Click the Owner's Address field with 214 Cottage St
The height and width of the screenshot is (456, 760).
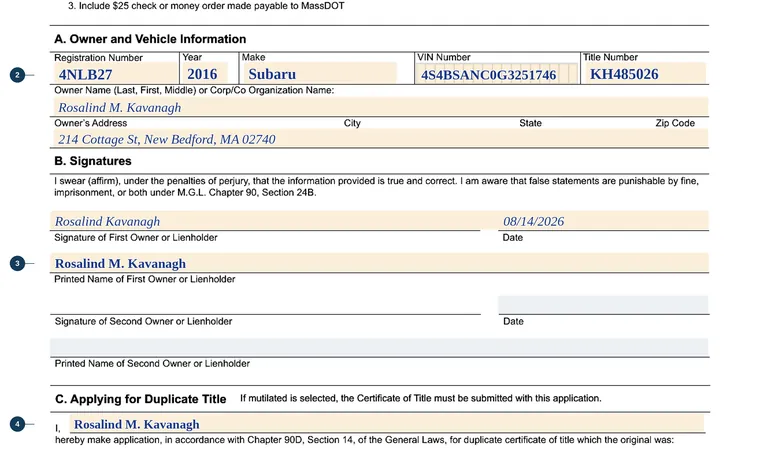[x=379, y=139]
